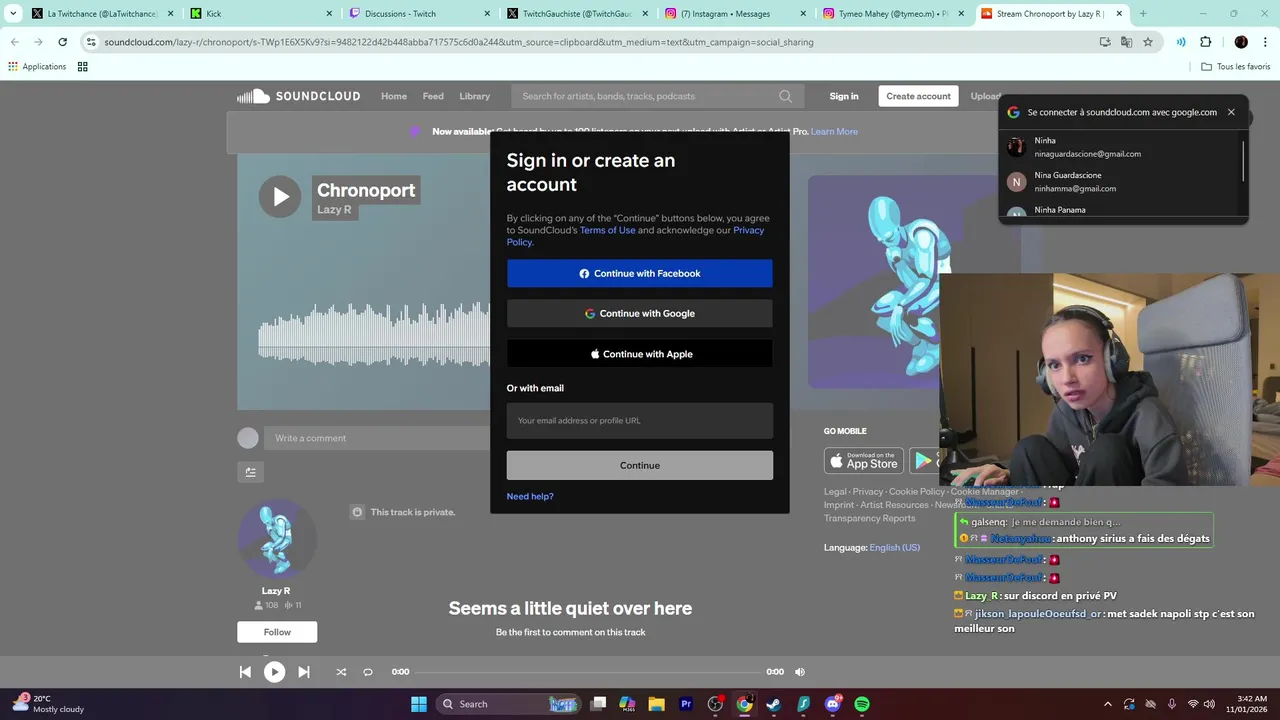1280x720 pixels.
Task: Open the Apps grid icon in bookmarks bar
Action: 82,67
